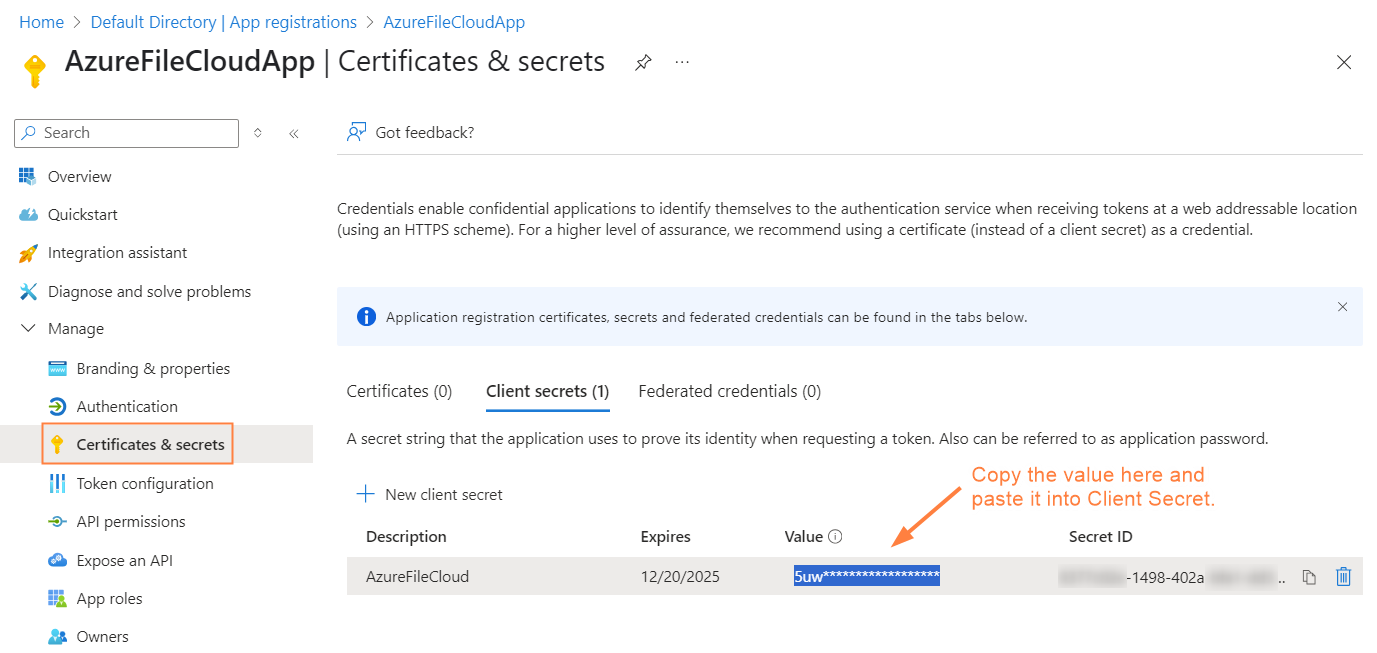Switch to the Federated credentials (0) tab

729,391
